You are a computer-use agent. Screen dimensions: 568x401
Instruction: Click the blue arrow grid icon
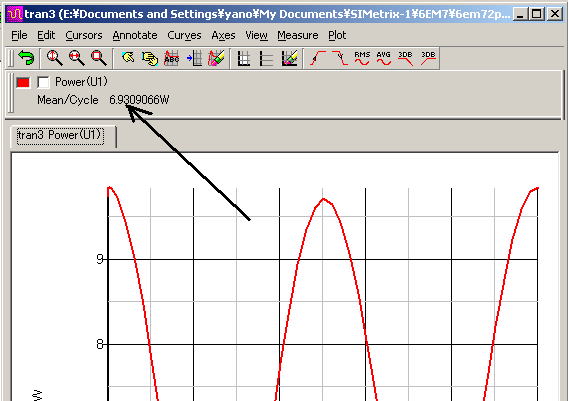click(x=195, y=58)
